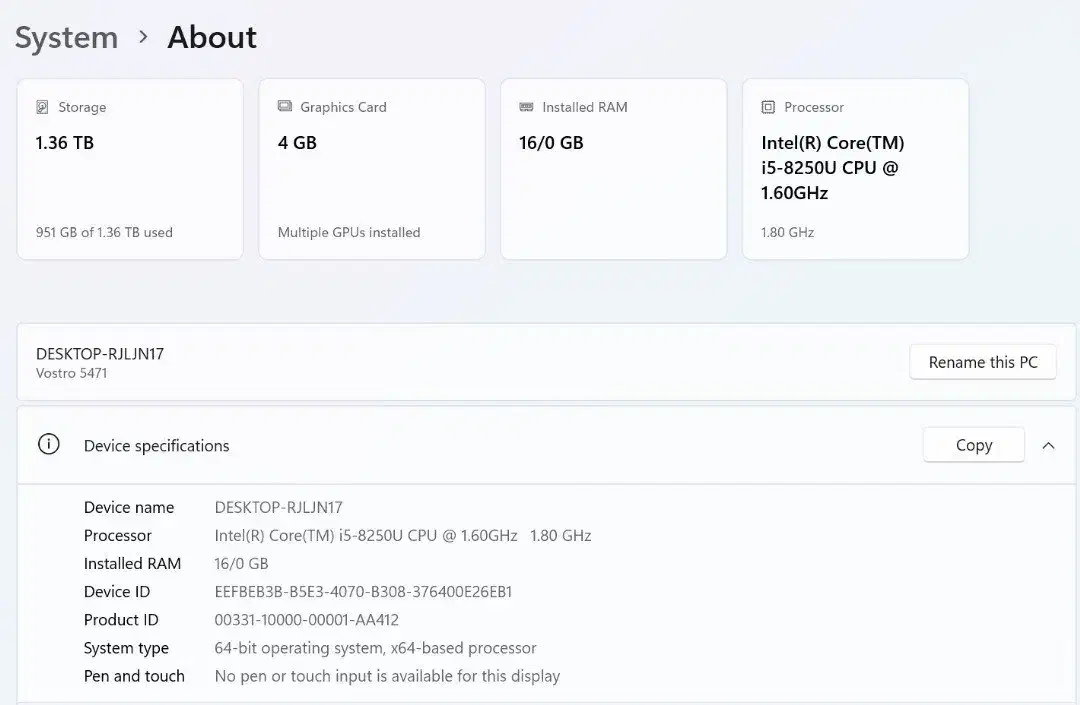This screenshot has width=1080, height=705.
Task: Click the DESKTOP-RJLJN17 name in the PC header
Action: (100, 354)
